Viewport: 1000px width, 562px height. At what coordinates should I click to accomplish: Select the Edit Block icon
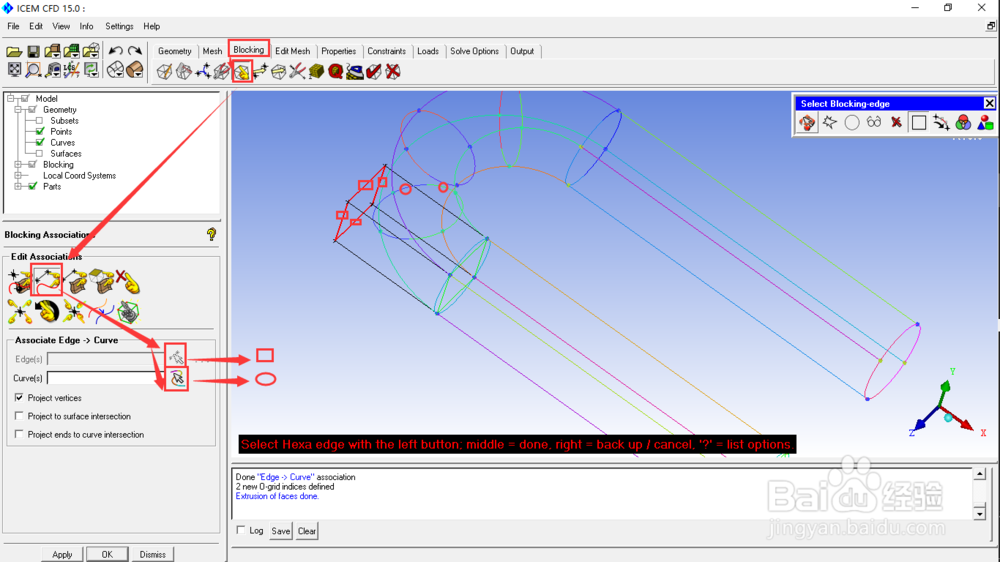[x=222, y=71]
